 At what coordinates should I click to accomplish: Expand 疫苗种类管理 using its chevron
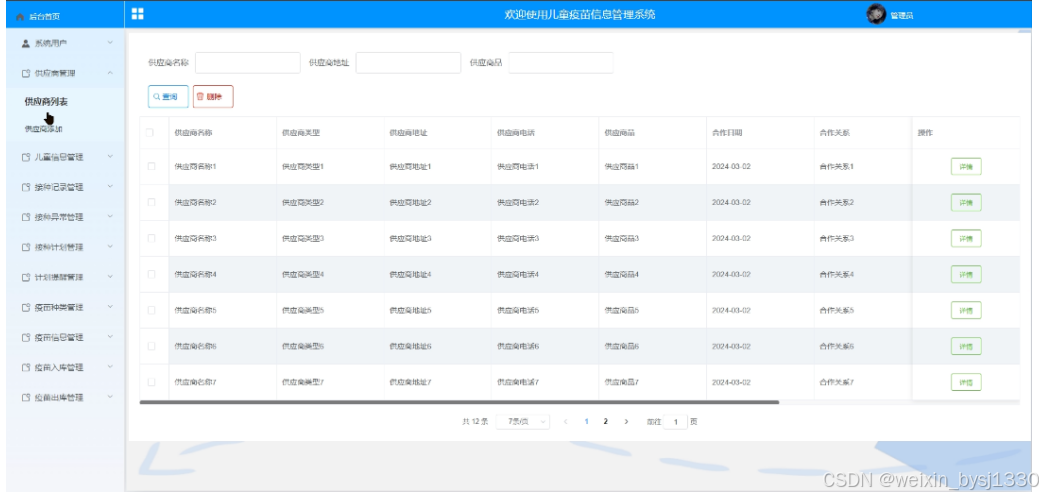(110, 307)
